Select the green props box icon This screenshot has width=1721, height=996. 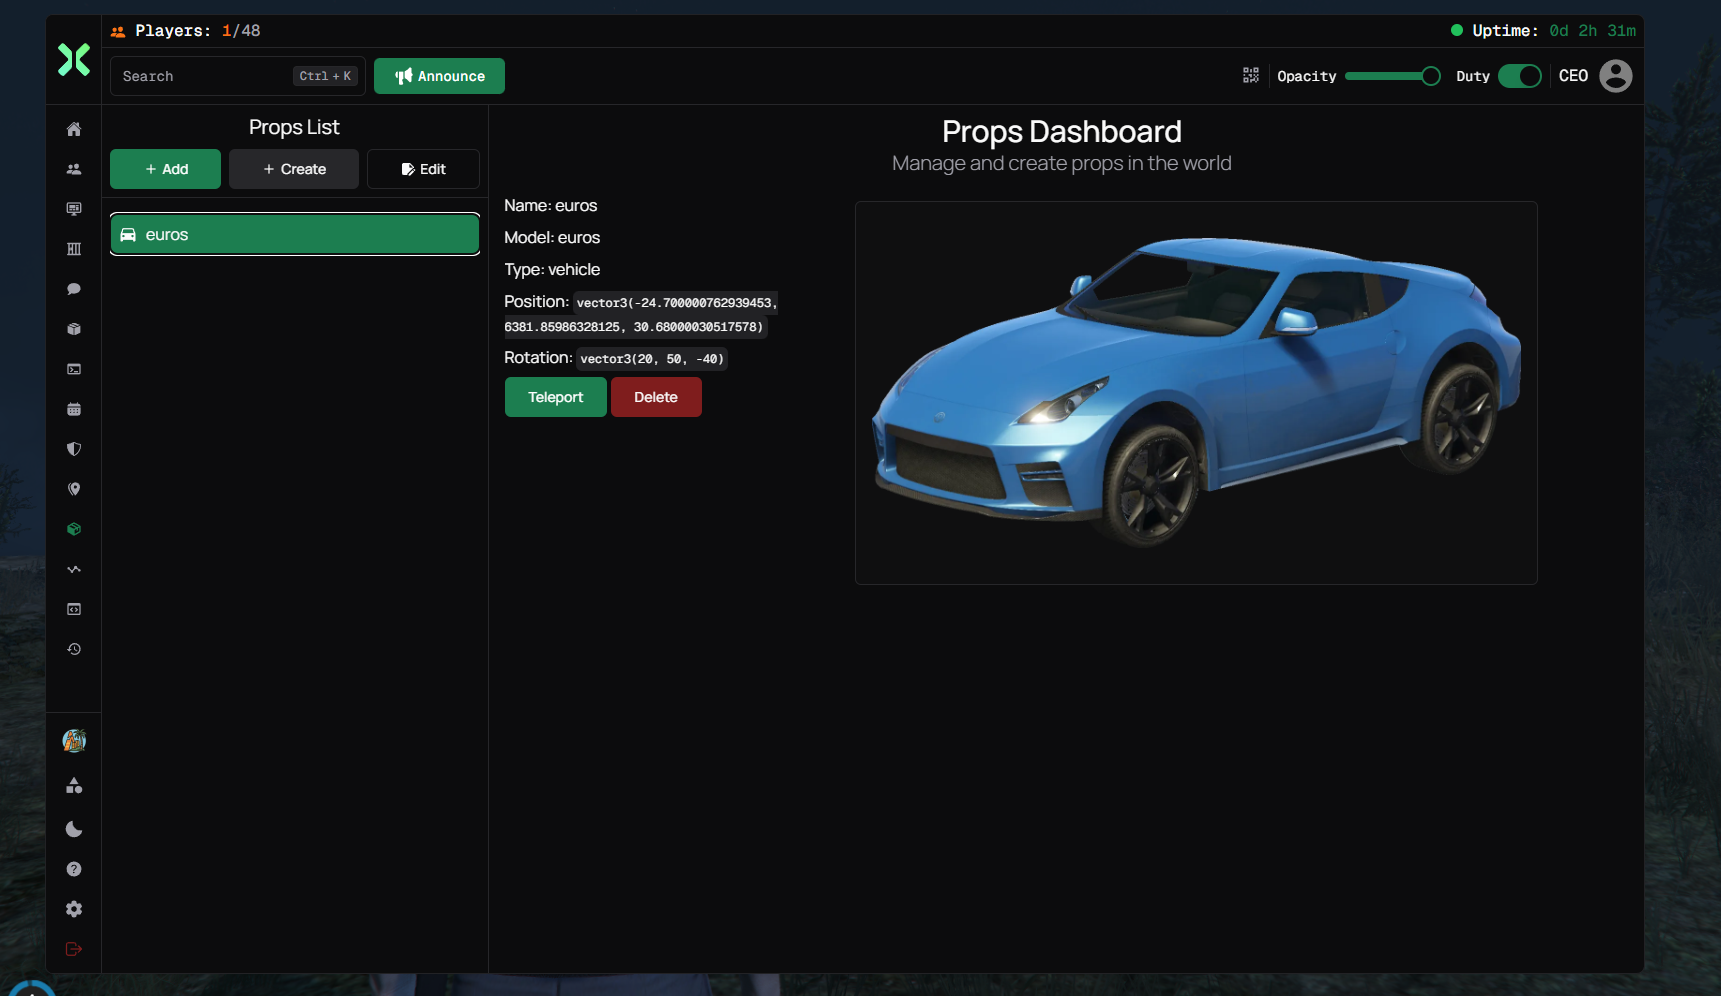tap(74, 529)
